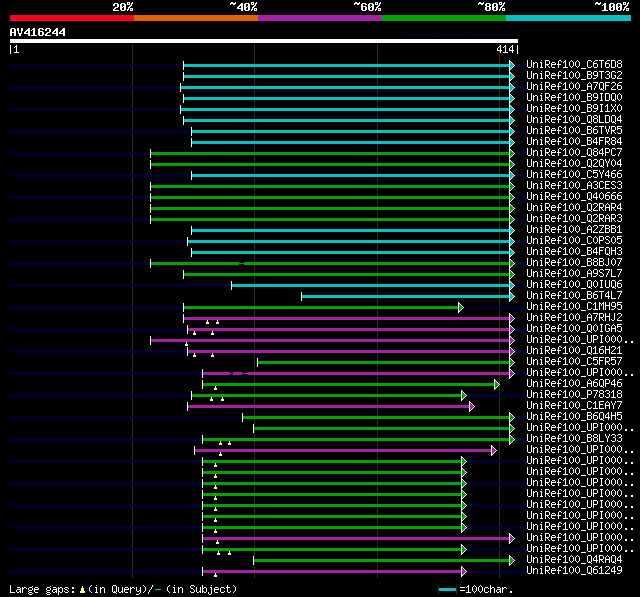Click the 20% identity legend label
The image size is (640, 597).
pyautogui.click(x=123, y=7)
